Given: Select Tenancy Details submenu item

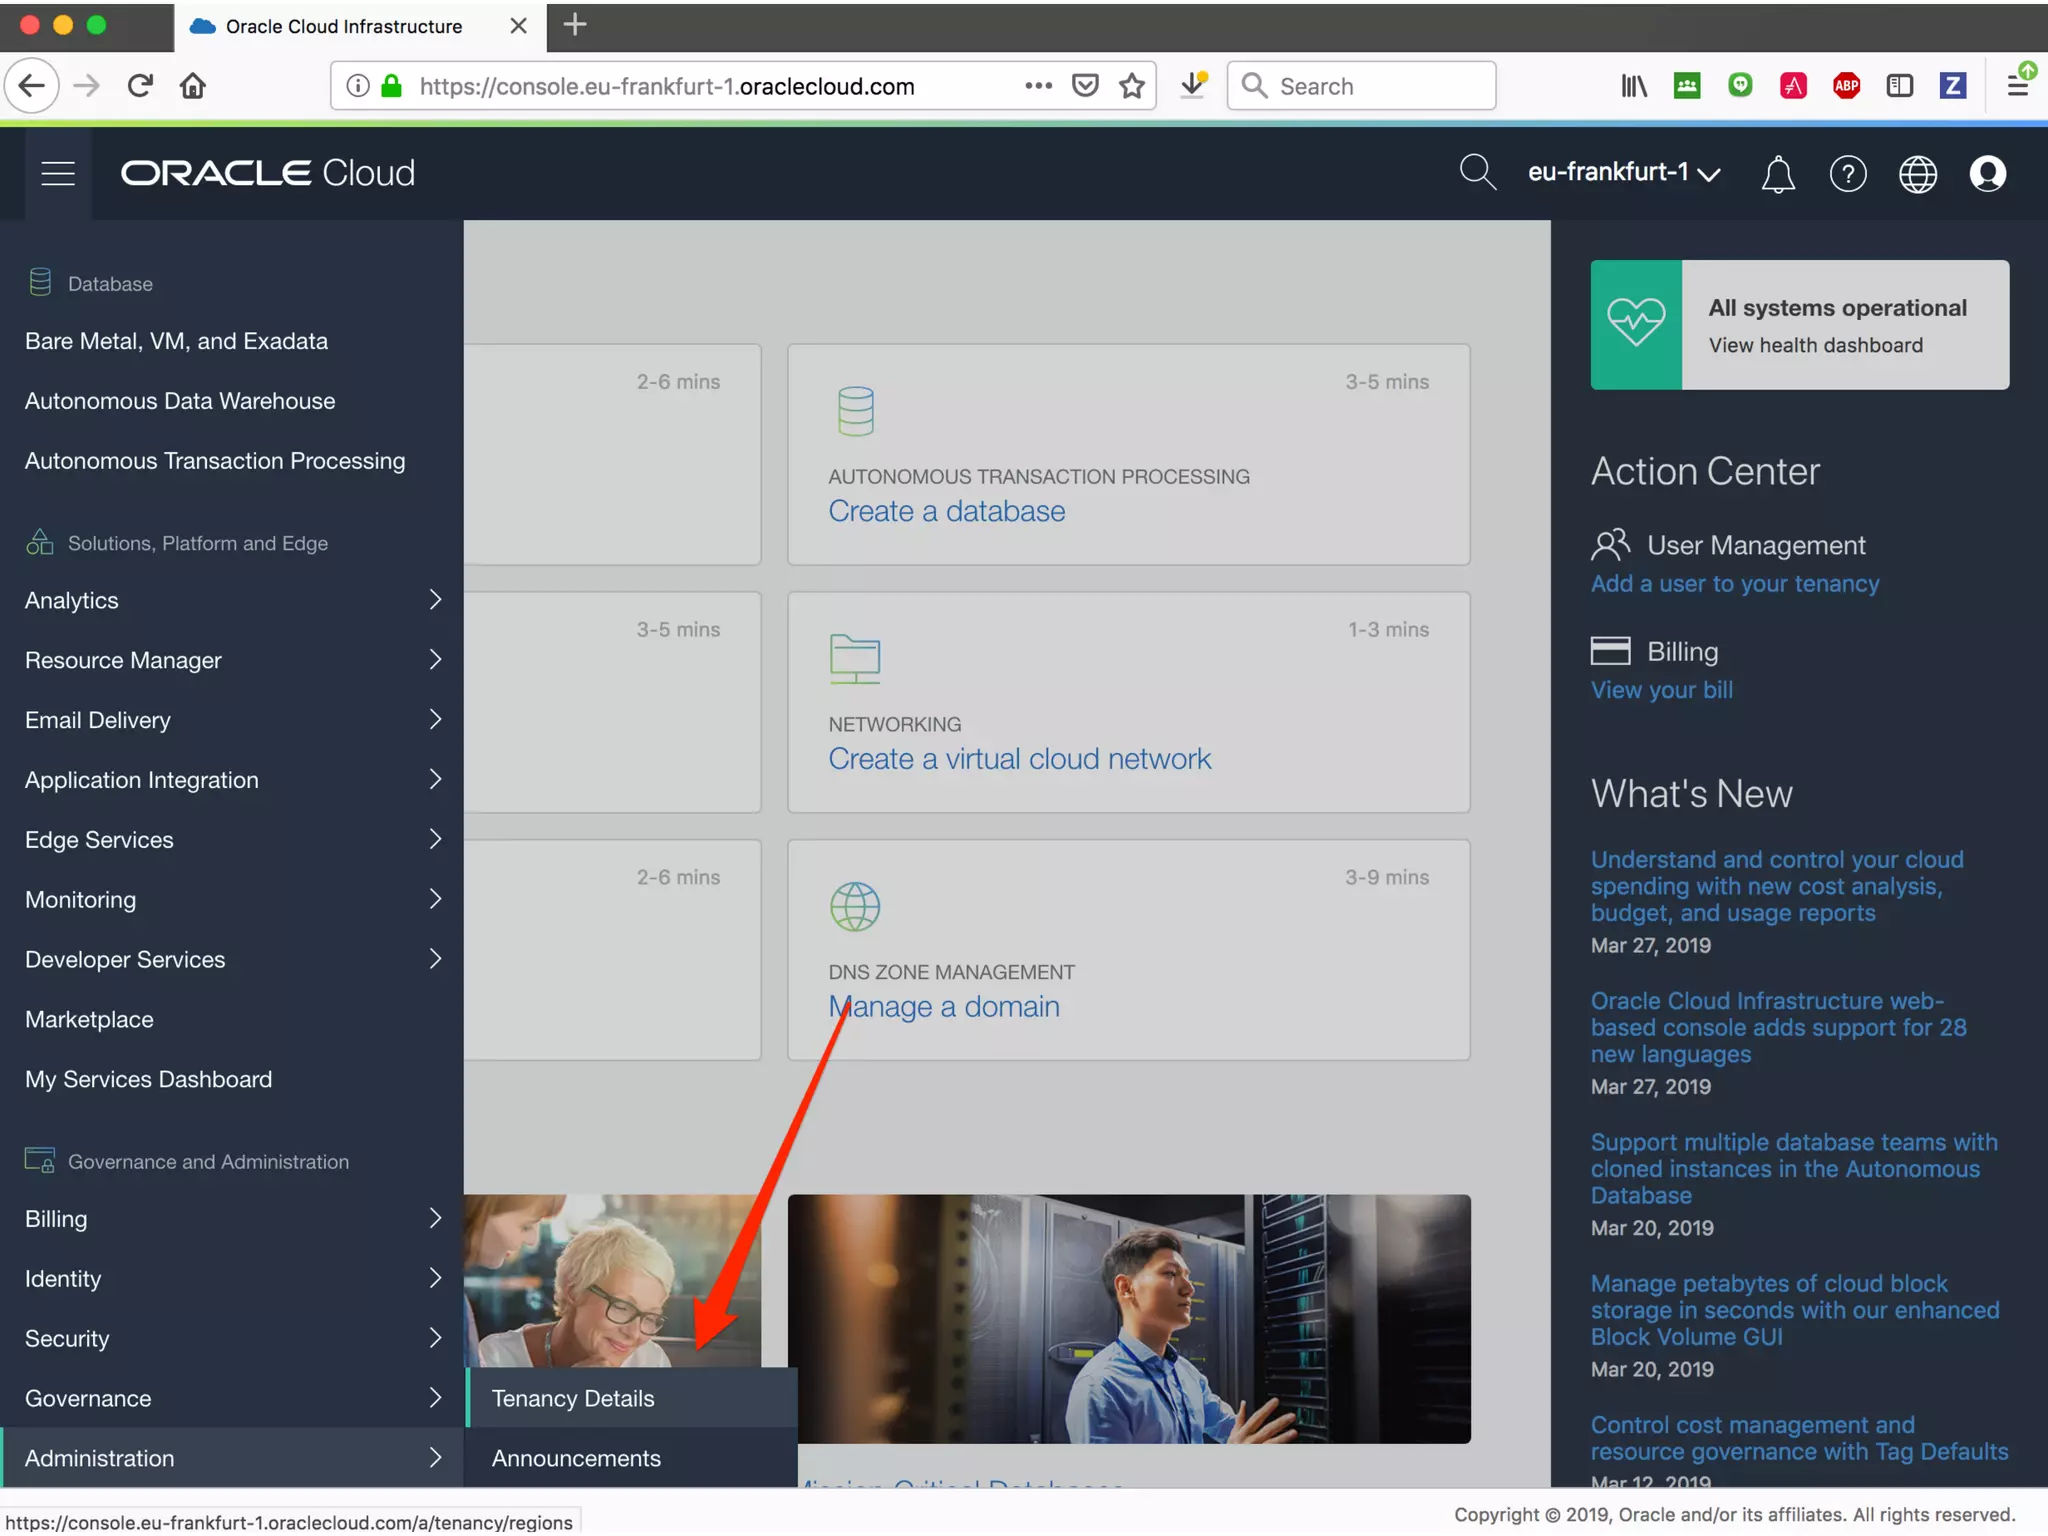Looking at the screenshot, I should point(573,1398).
